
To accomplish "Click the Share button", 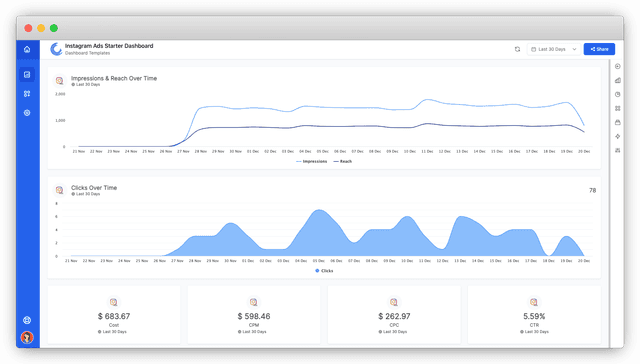I will coord(599,49).
